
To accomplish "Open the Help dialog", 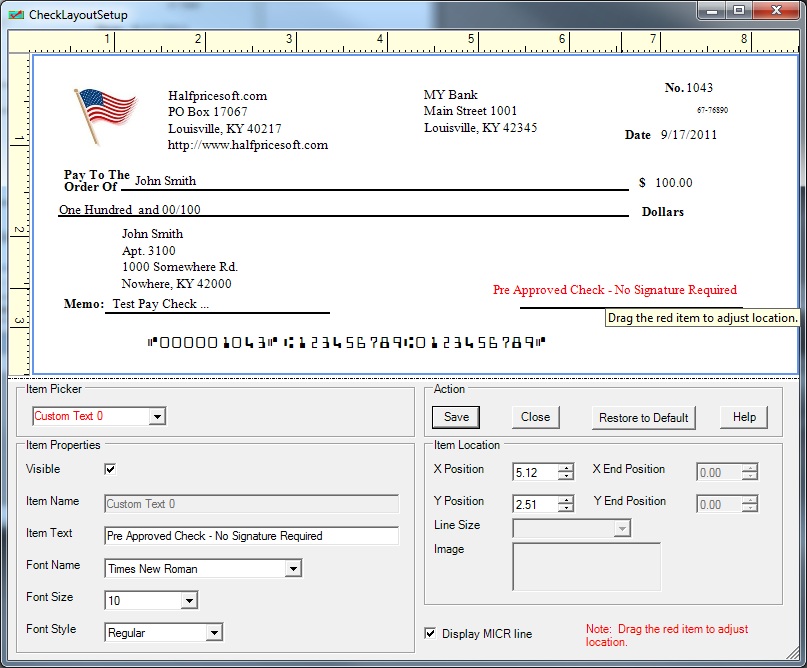I will (744, 417).
